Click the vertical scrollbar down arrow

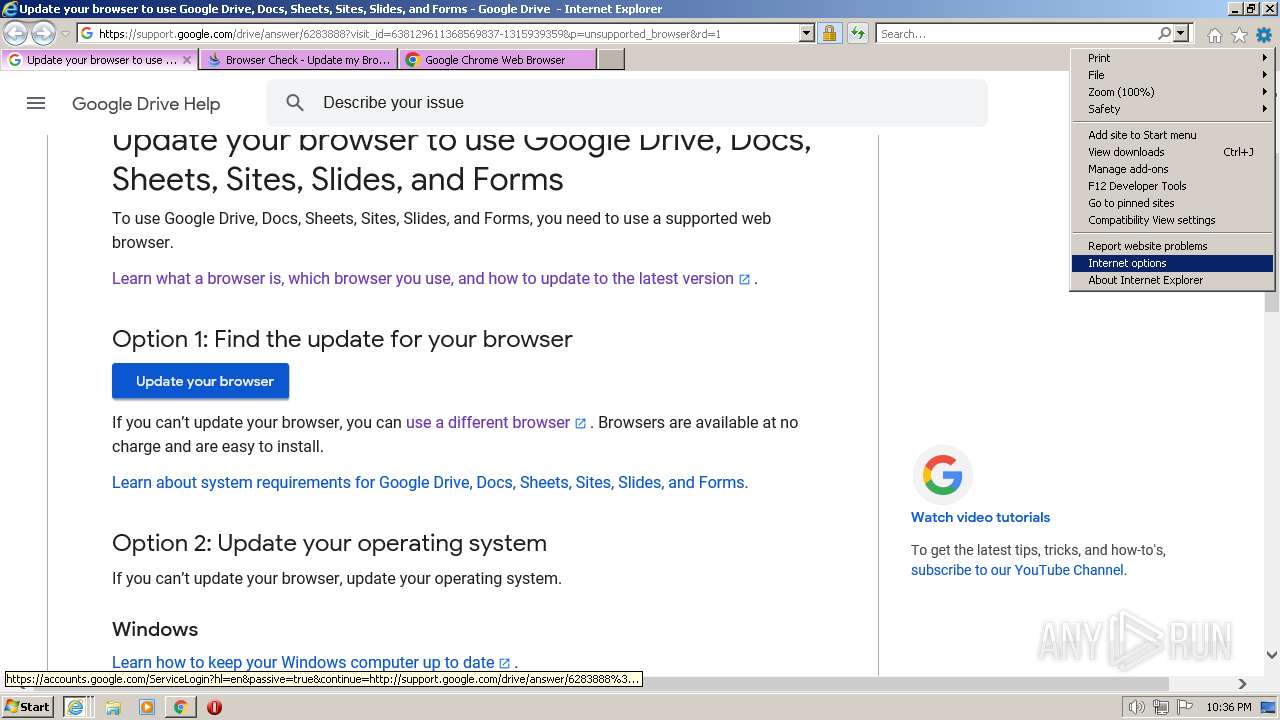[1272, 655]
